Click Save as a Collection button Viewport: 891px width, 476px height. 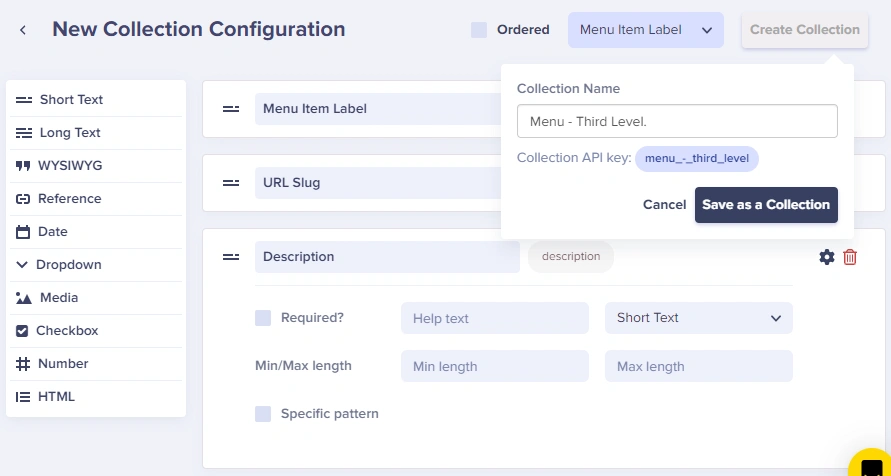[x=766, y=205]
